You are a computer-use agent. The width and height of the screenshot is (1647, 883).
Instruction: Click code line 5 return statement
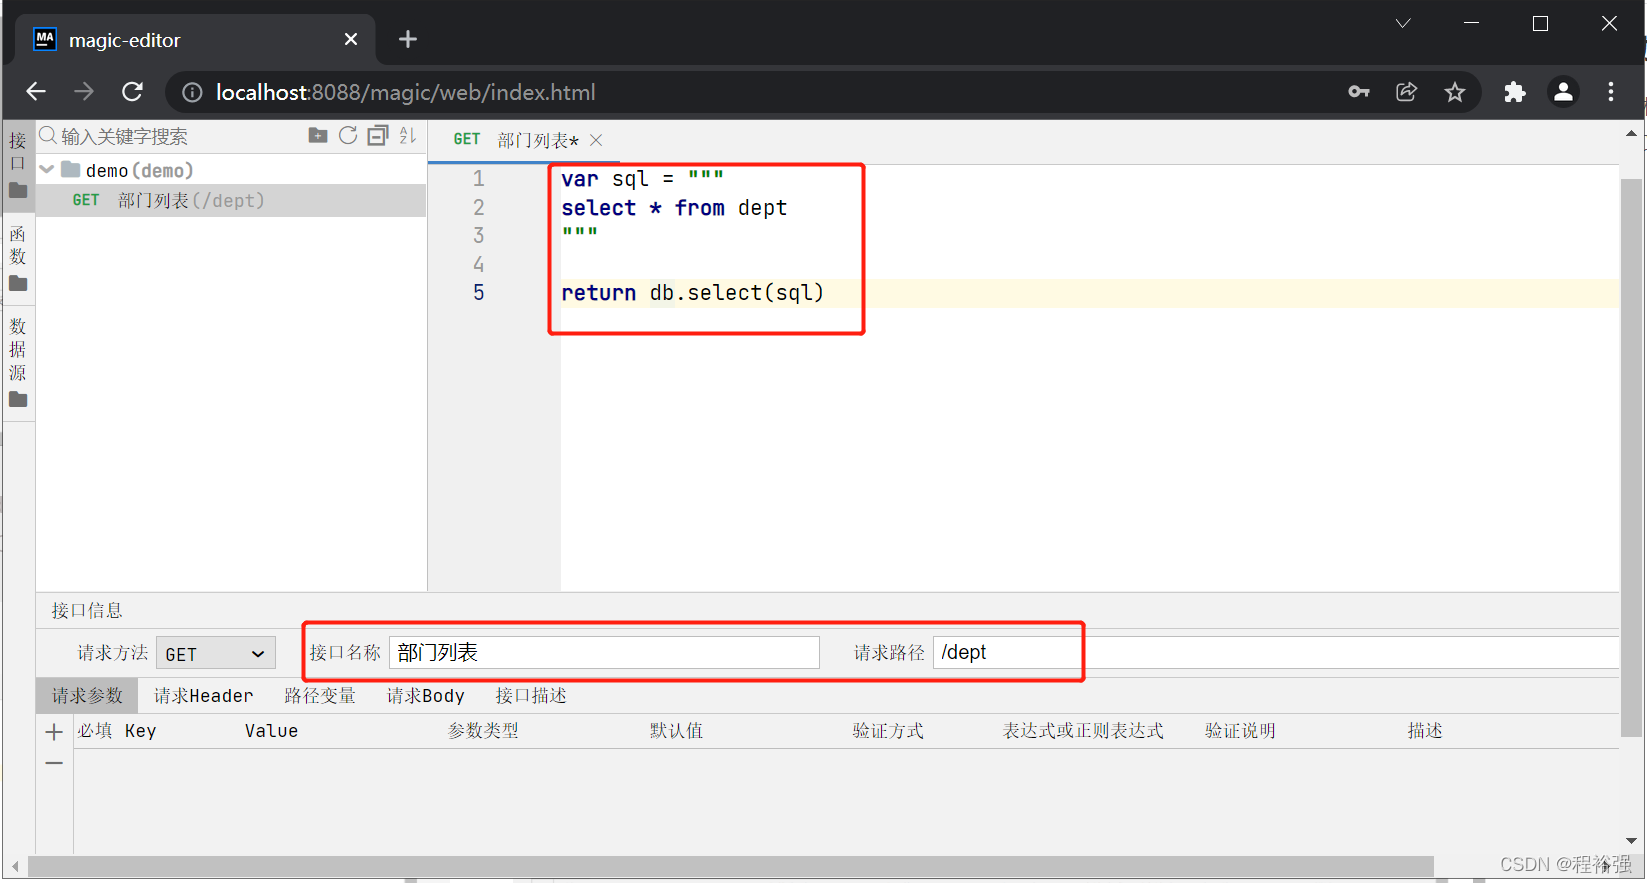pyautogui.click(x=692, y=293)
